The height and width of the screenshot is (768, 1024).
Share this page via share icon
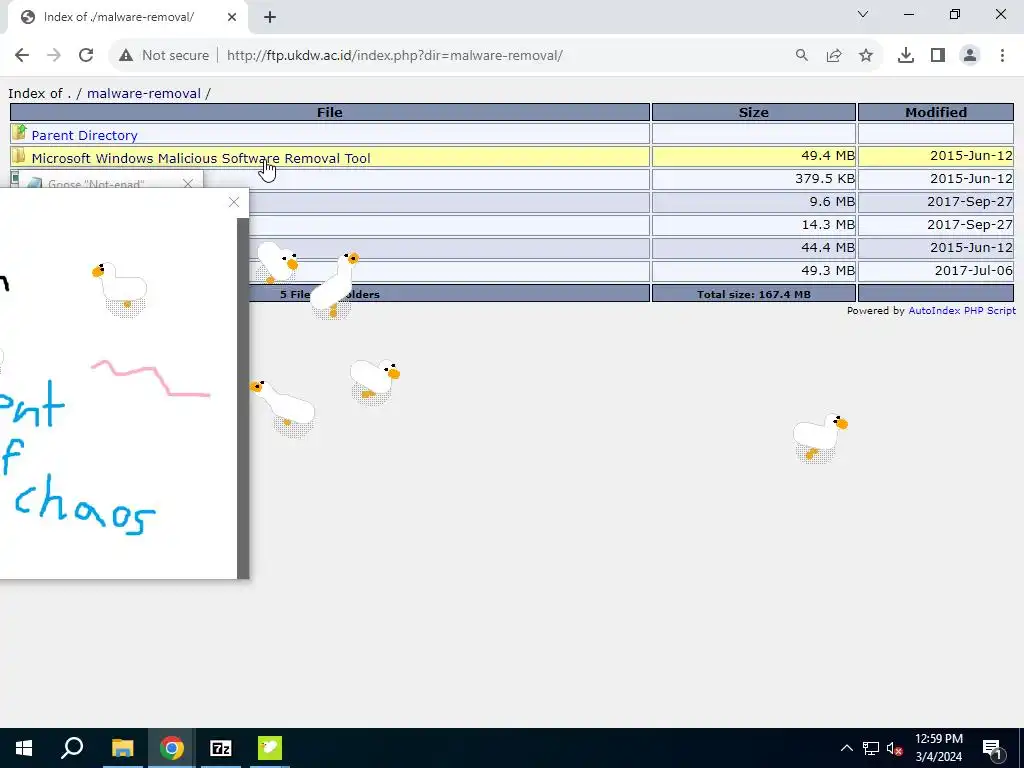[x=834, y=56]
